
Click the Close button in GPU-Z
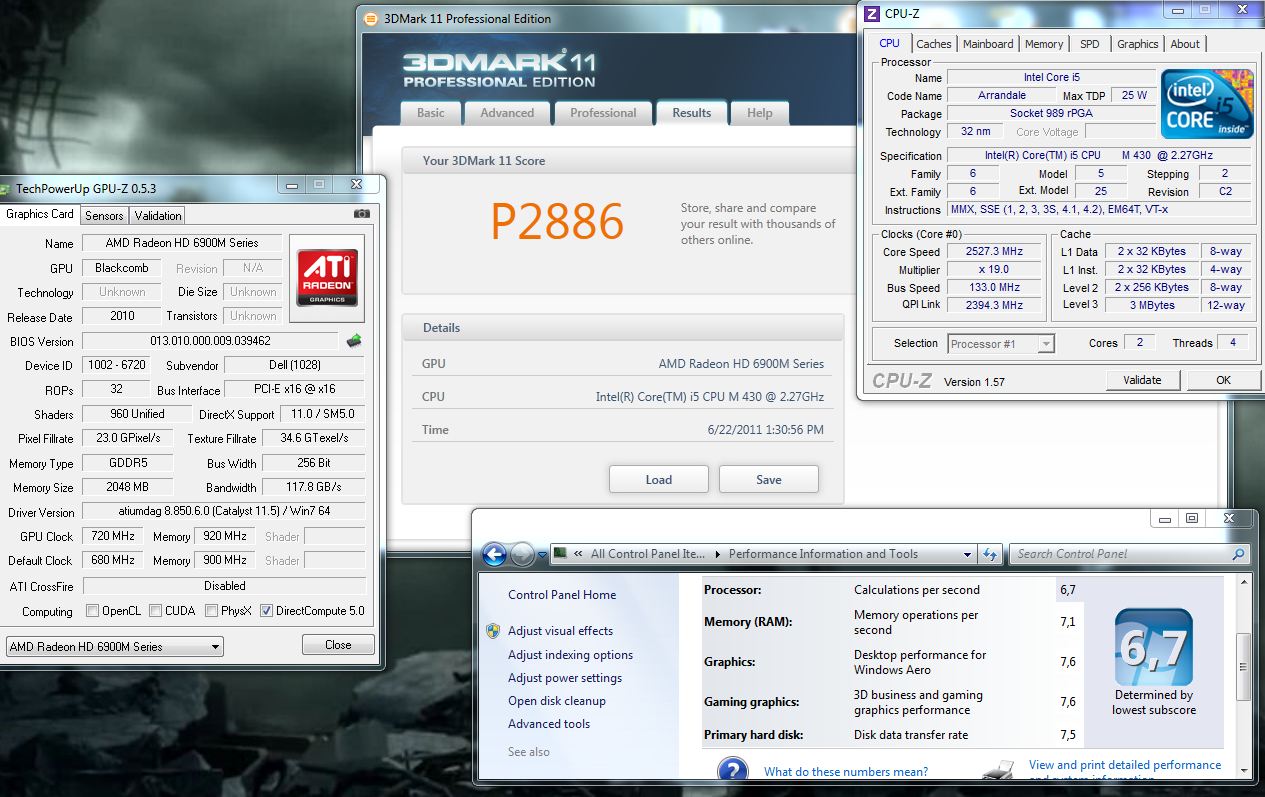point(338,645)
